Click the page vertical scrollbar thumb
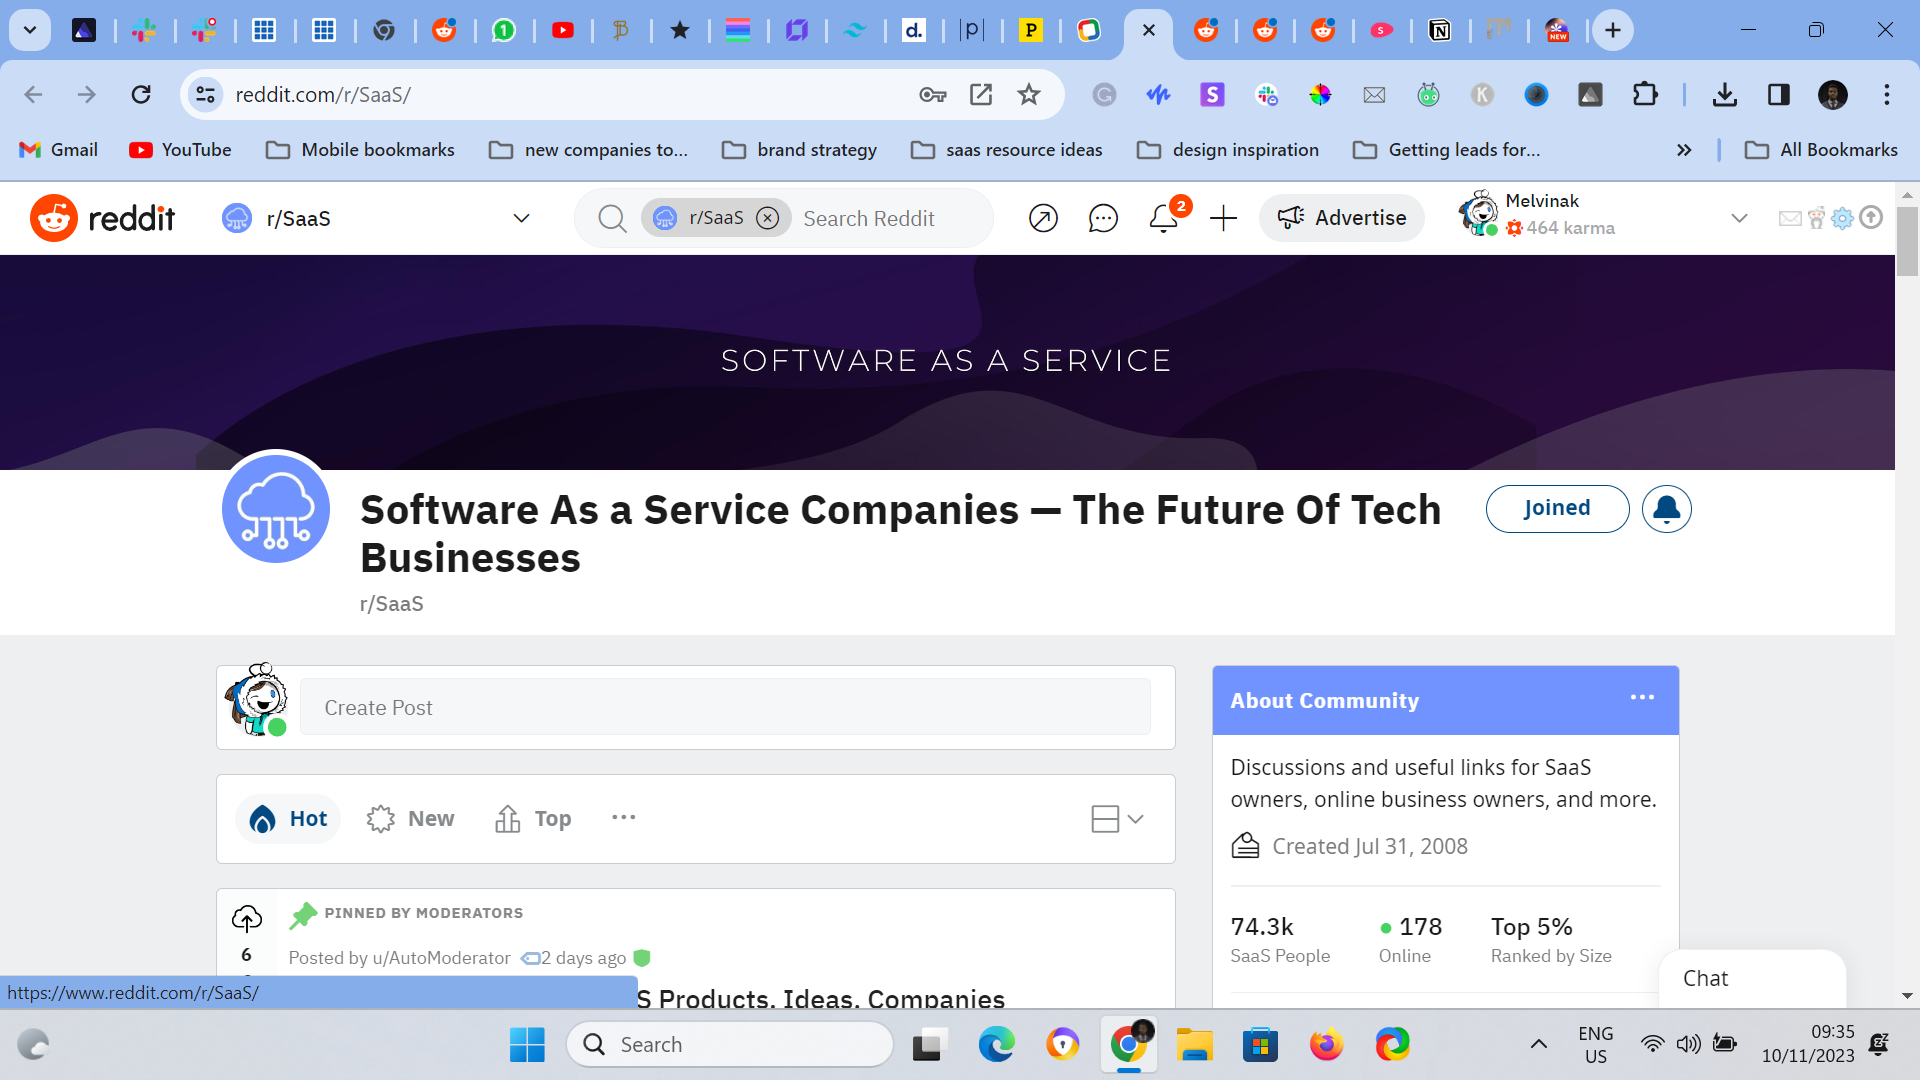1920x1080 pixels. pos(1907,240)
